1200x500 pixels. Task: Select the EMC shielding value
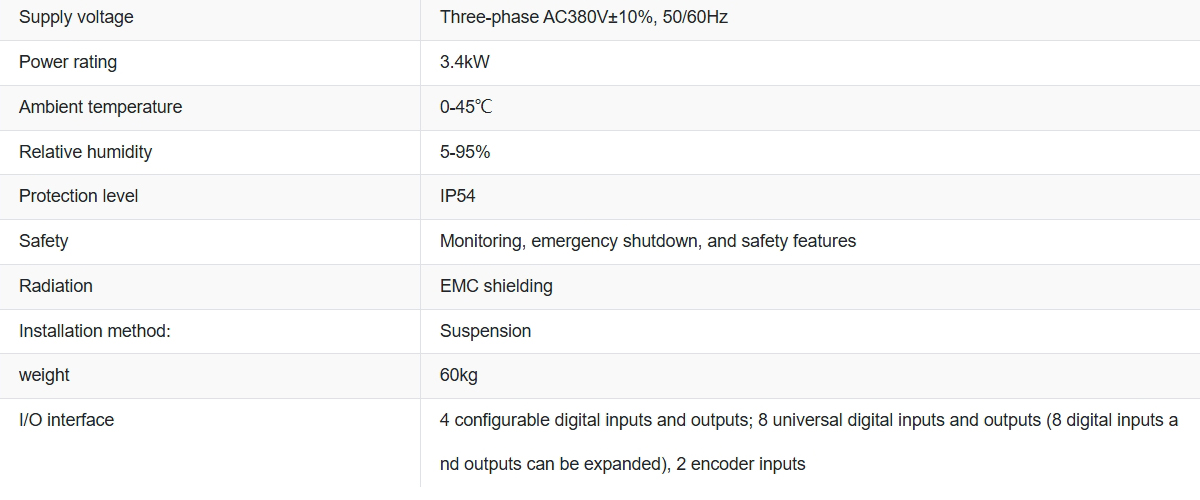point(496,286)
